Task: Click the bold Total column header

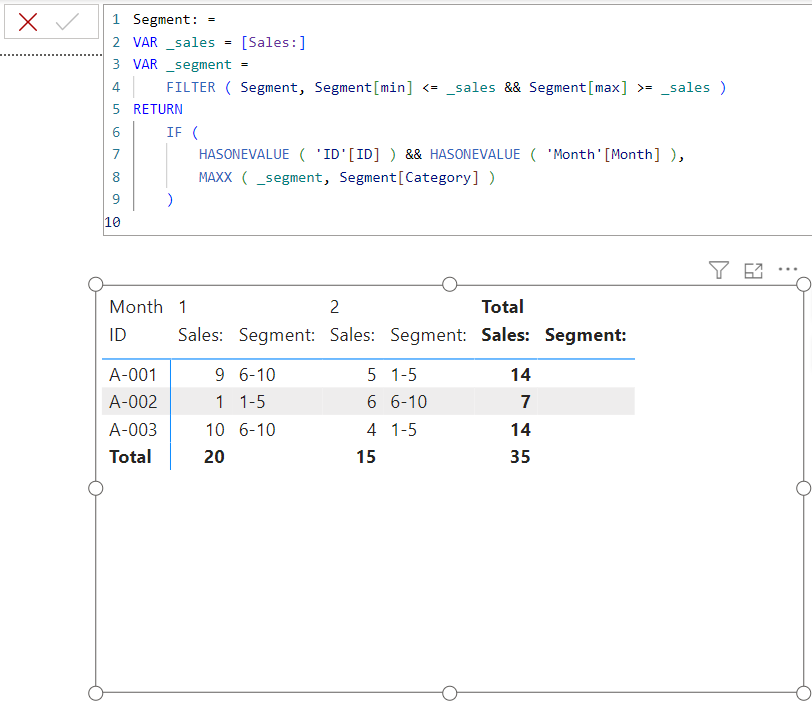Action: pyautogui.click(x=503, y=307)
